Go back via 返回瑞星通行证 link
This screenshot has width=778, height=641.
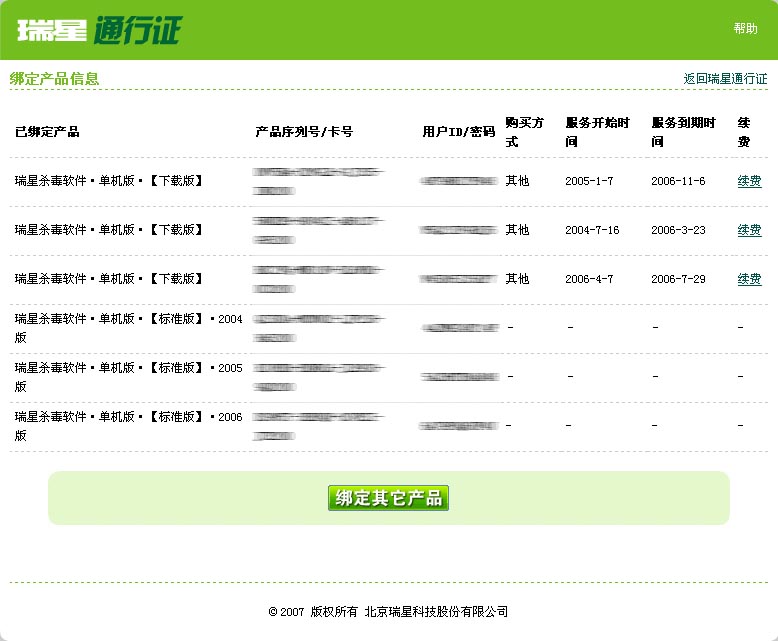click(725, 78)
